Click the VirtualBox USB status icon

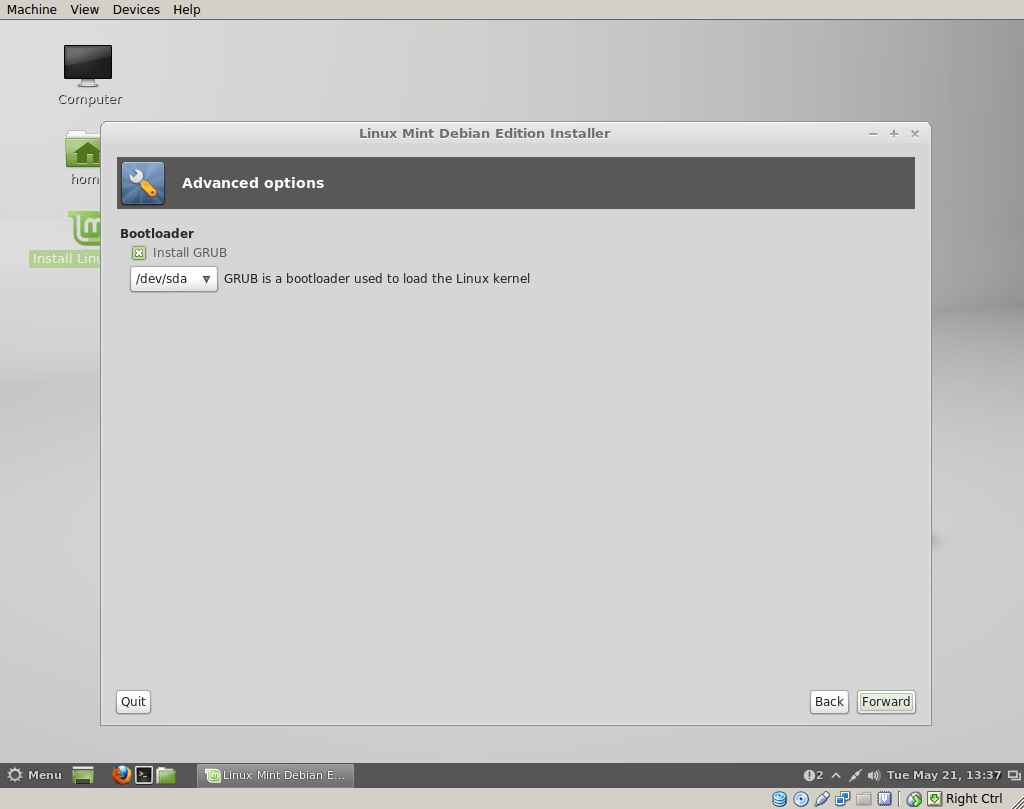point(823,798)
